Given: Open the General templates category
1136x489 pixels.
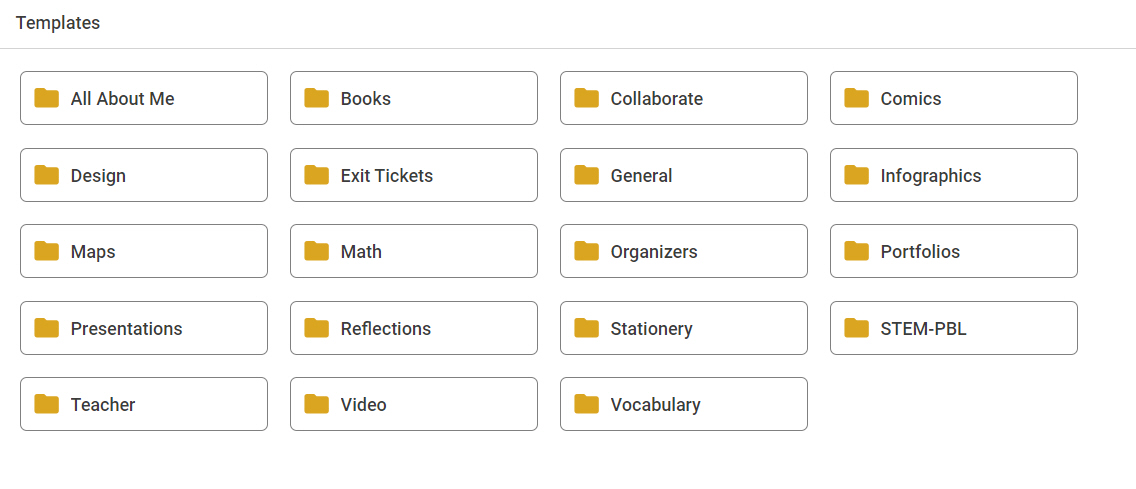Looking at the screenshot, I should point(684,175).
